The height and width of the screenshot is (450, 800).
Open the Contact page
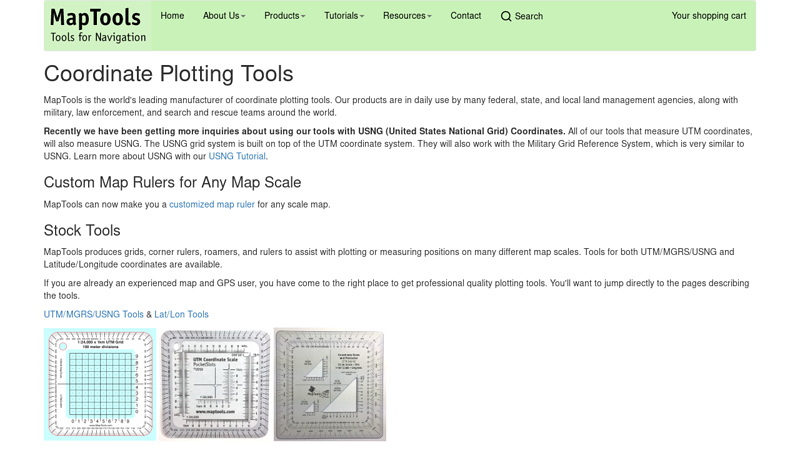pos(465,16)
